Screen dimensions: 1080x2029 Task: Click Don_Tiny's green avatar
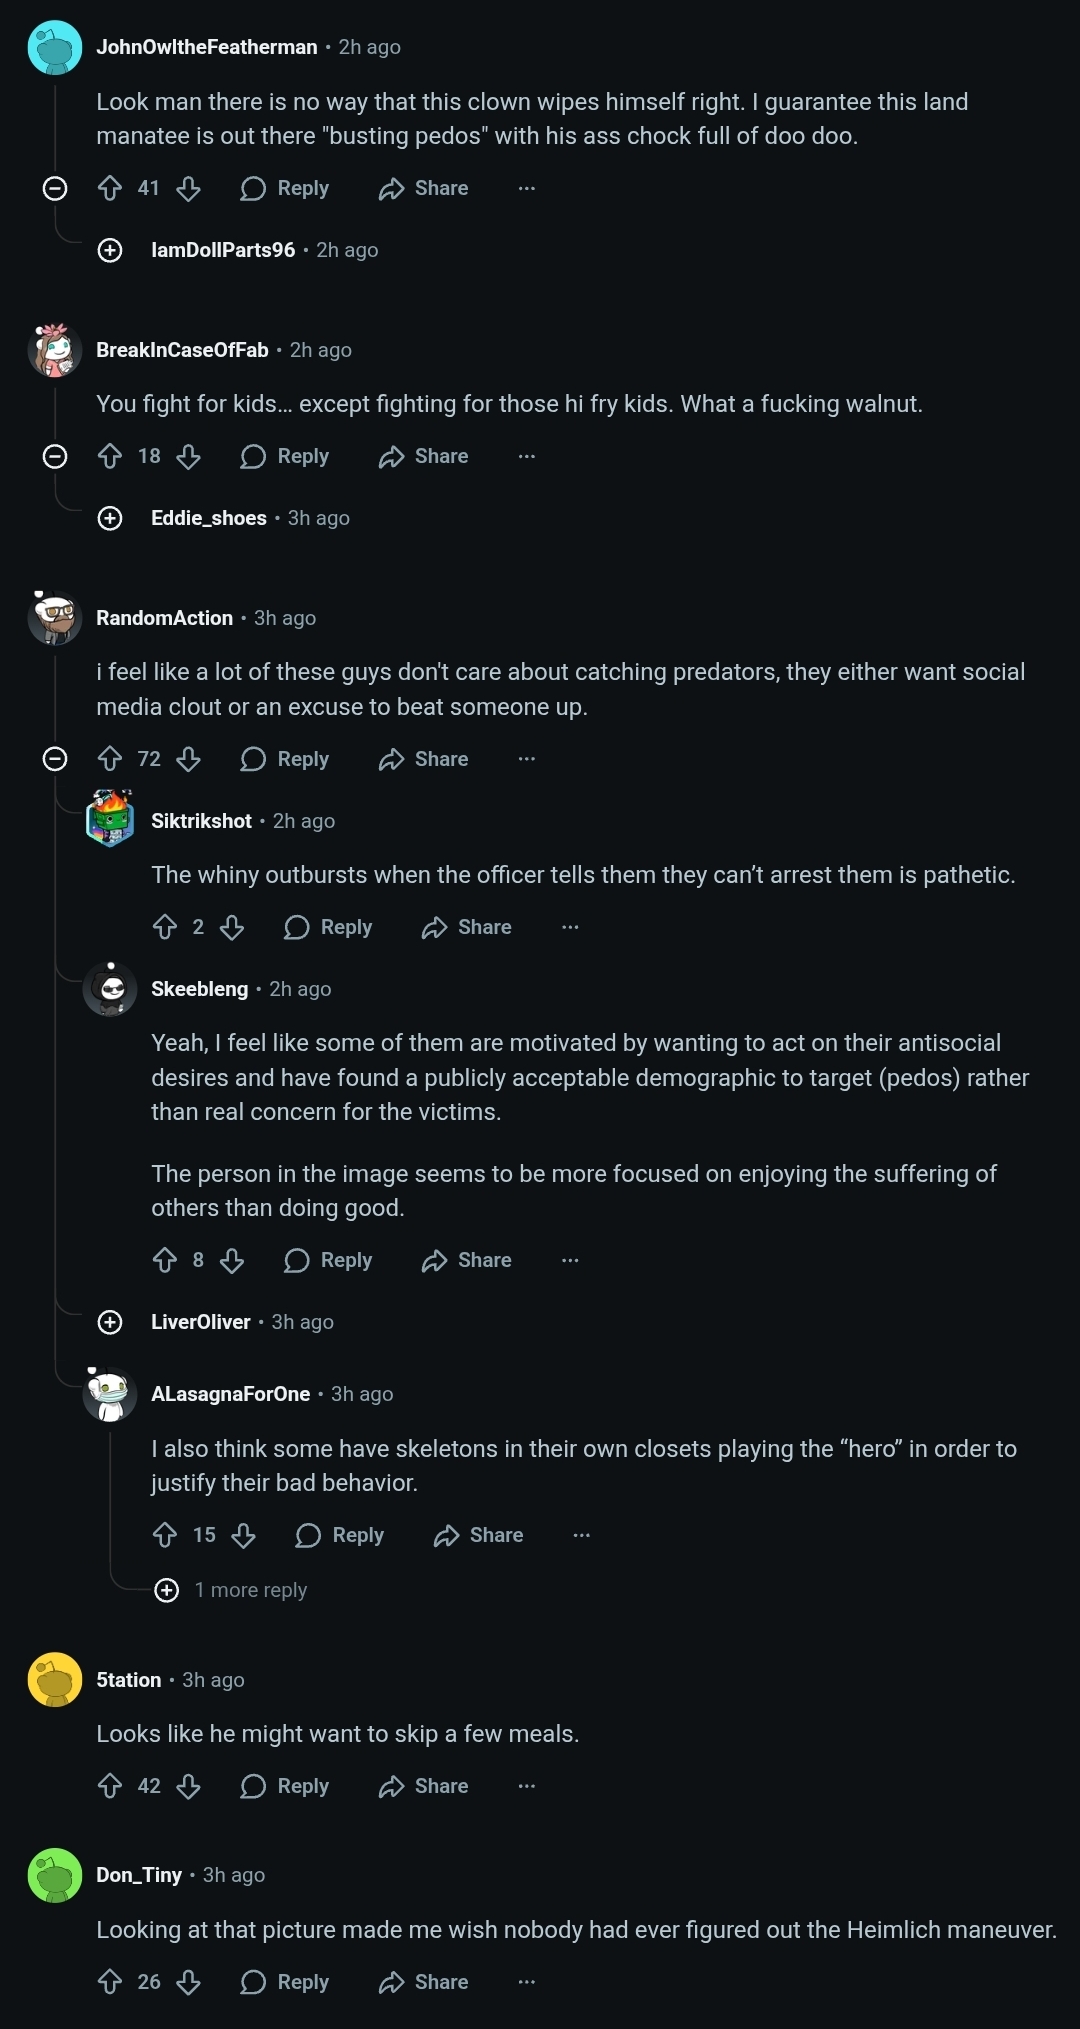coord(55,1875)
